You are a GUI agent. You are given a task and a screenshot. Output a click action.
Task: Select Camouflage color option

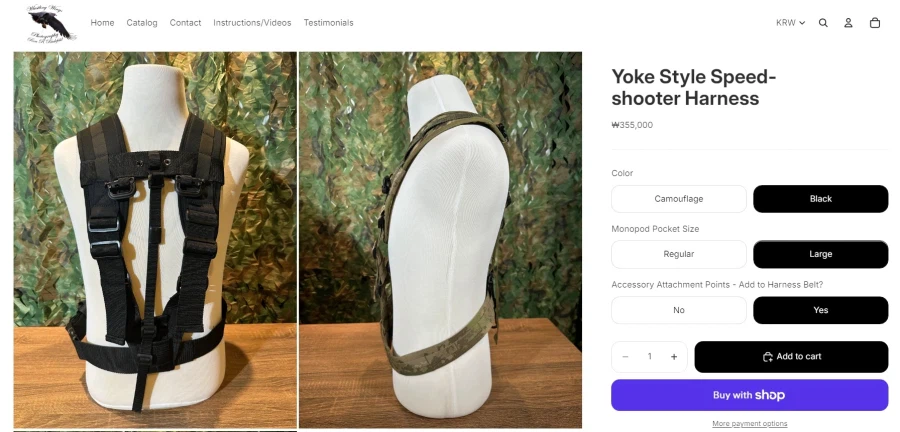click(x=679, y=199)
